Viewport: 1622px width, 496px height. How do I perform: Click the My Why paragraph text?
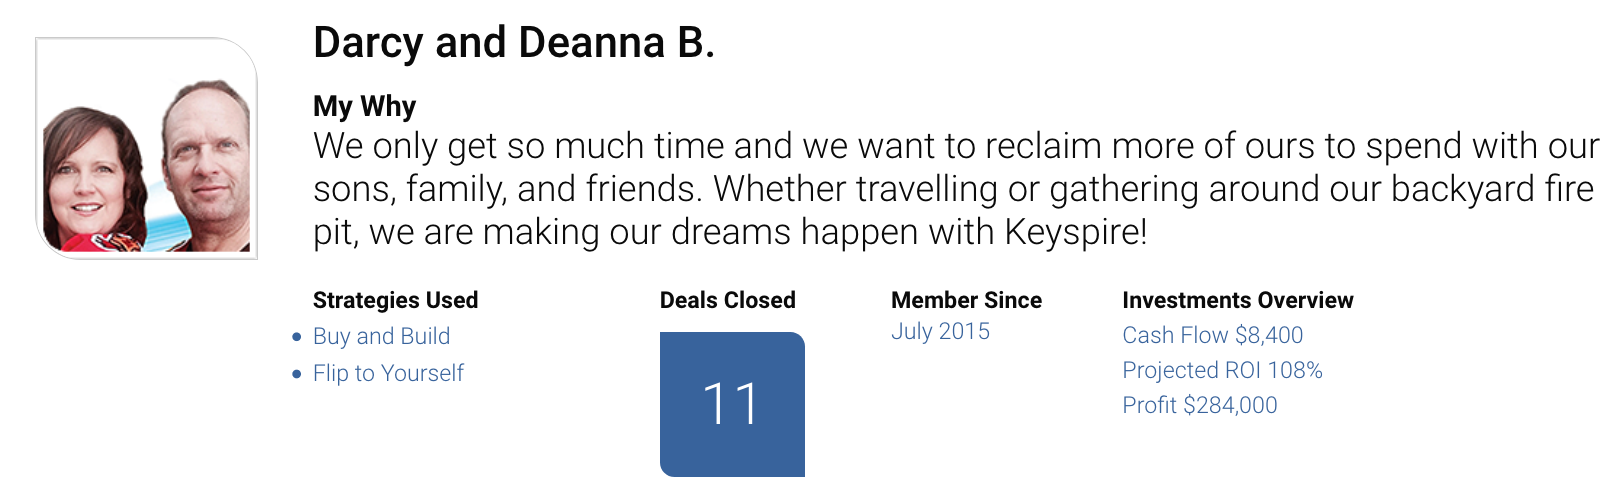(955, 189)
